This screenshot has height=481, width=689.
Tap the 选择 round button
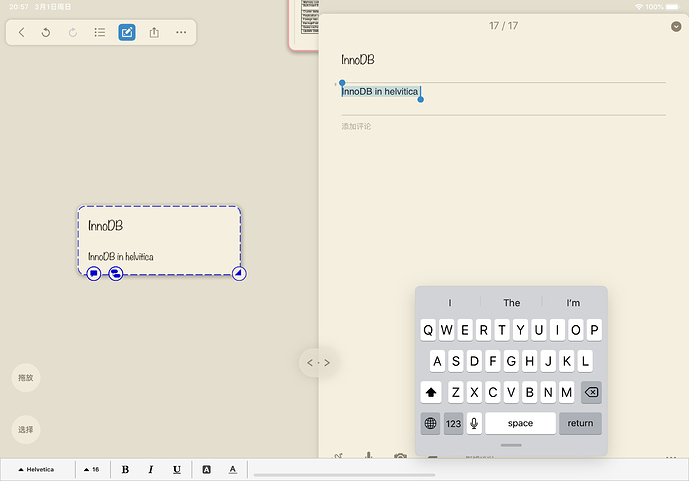click(26, 429)
